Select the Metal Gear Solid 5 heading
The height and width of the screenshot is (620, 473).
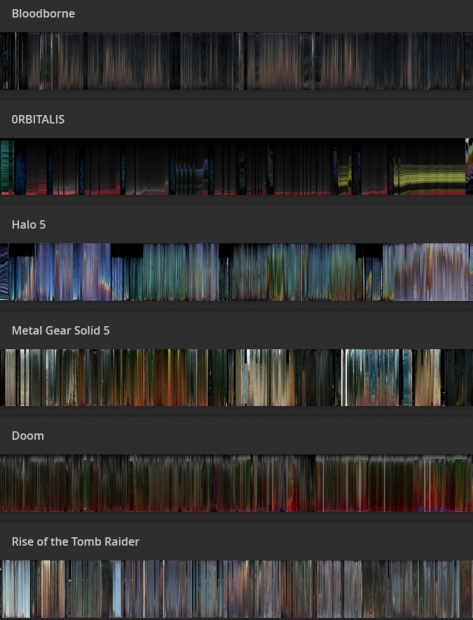tap(61, 331)
